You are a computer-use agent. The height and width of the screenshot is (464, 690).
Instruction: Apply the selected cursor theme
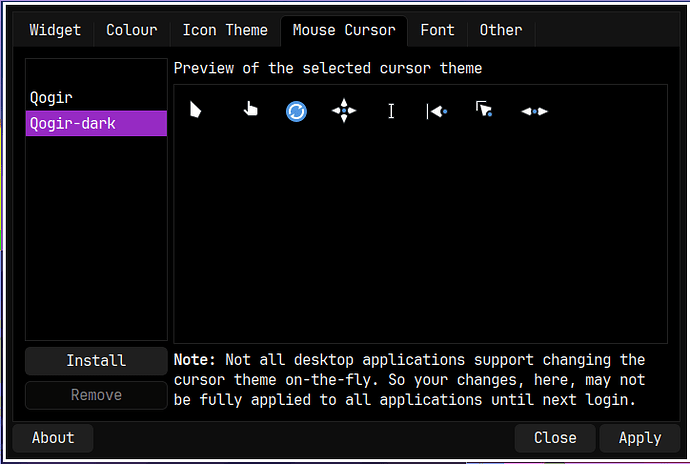click(640, 438)
